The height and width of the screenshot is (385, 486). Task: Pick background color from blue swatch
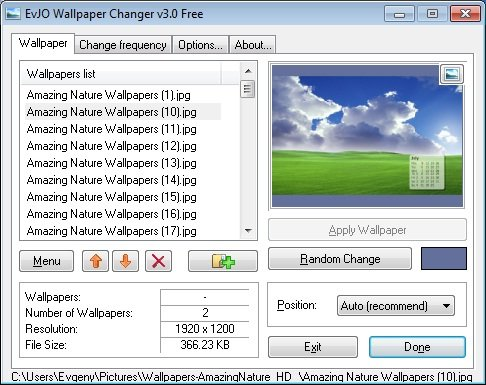tap(444, 258)
